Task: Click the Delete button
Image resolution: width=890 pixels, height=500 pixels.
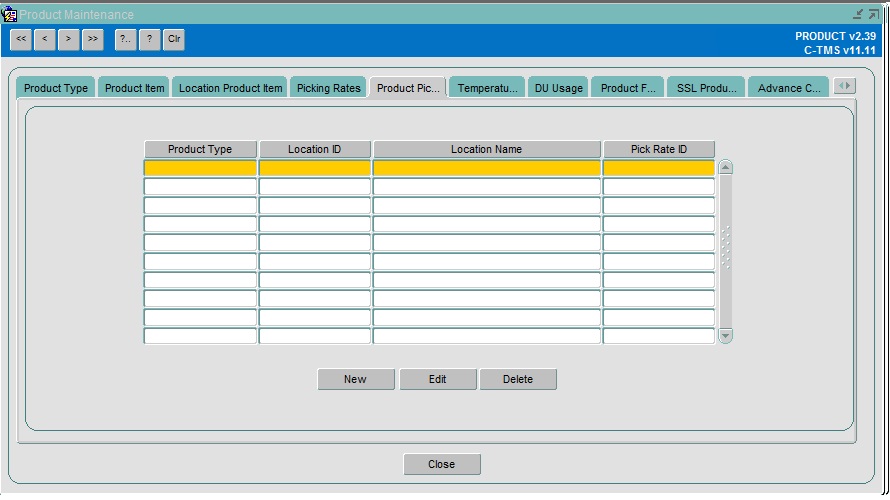Action: [x=518, y=379]
